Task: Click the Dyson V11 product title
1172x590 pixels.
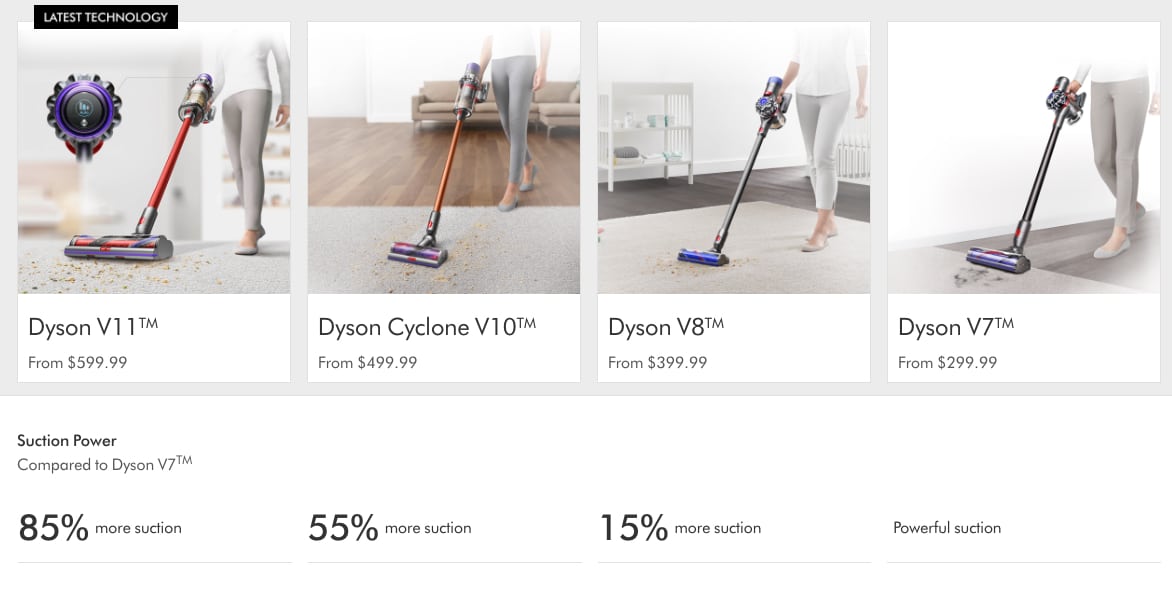Action: [x=93, y=327]
